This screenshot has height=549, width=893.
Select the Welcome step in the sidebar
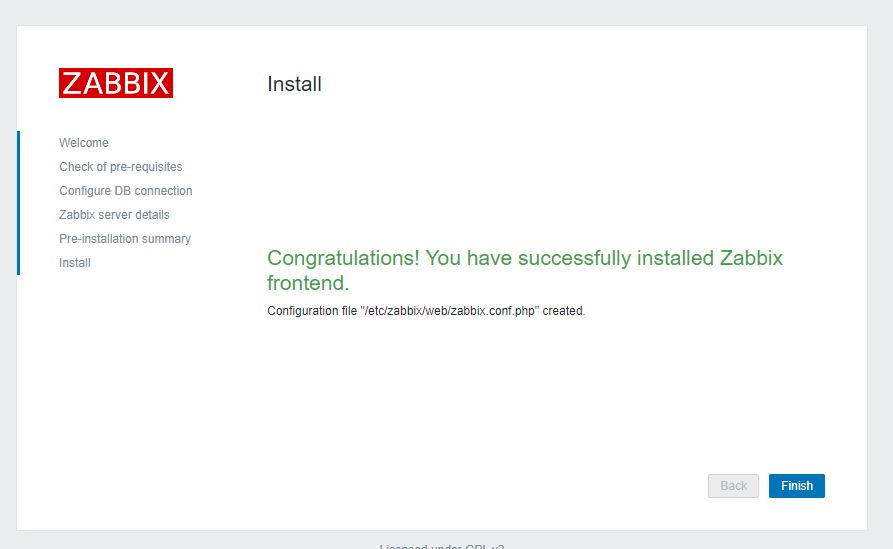[84, 142]
